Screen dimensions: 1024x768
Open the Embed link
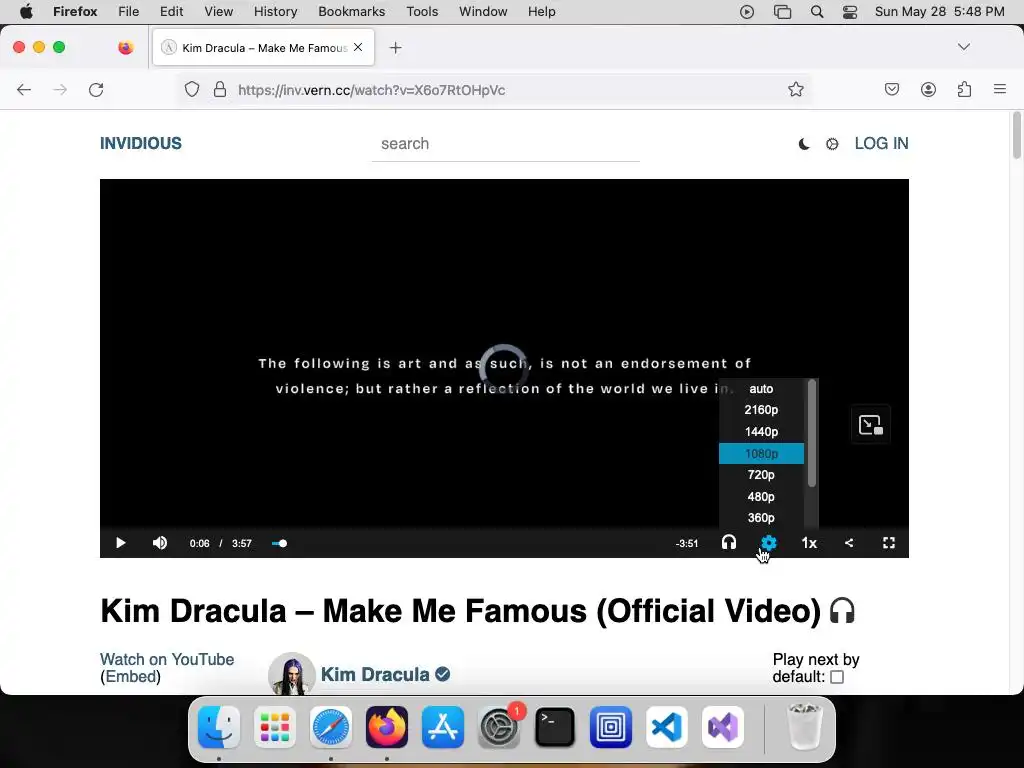click(x=131, y=676)
